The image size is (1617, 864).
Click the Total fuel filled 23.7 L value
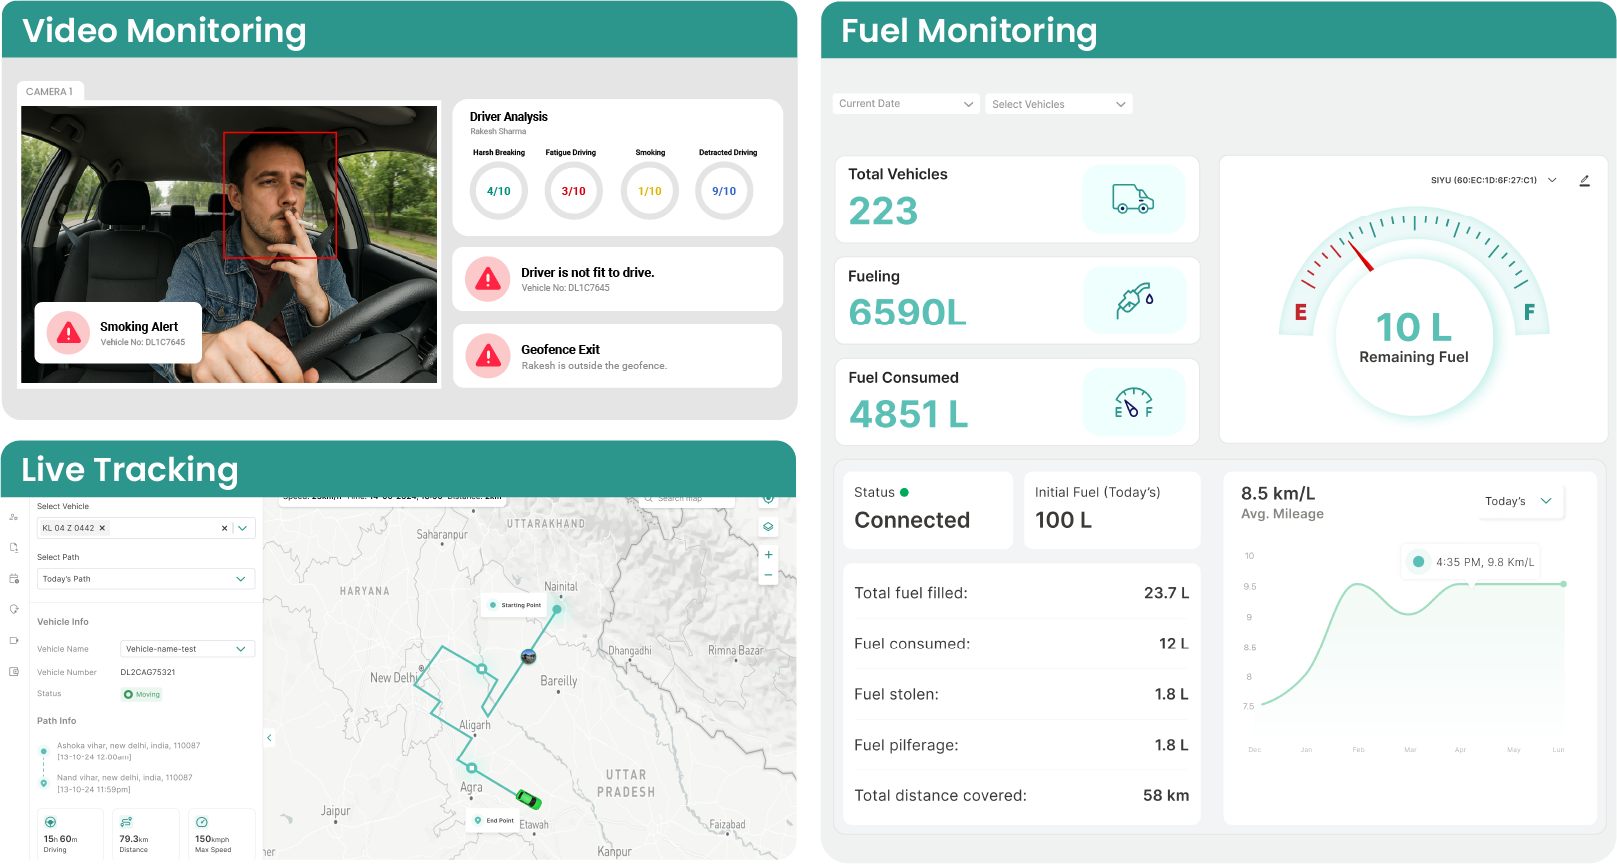[1166, 593]
